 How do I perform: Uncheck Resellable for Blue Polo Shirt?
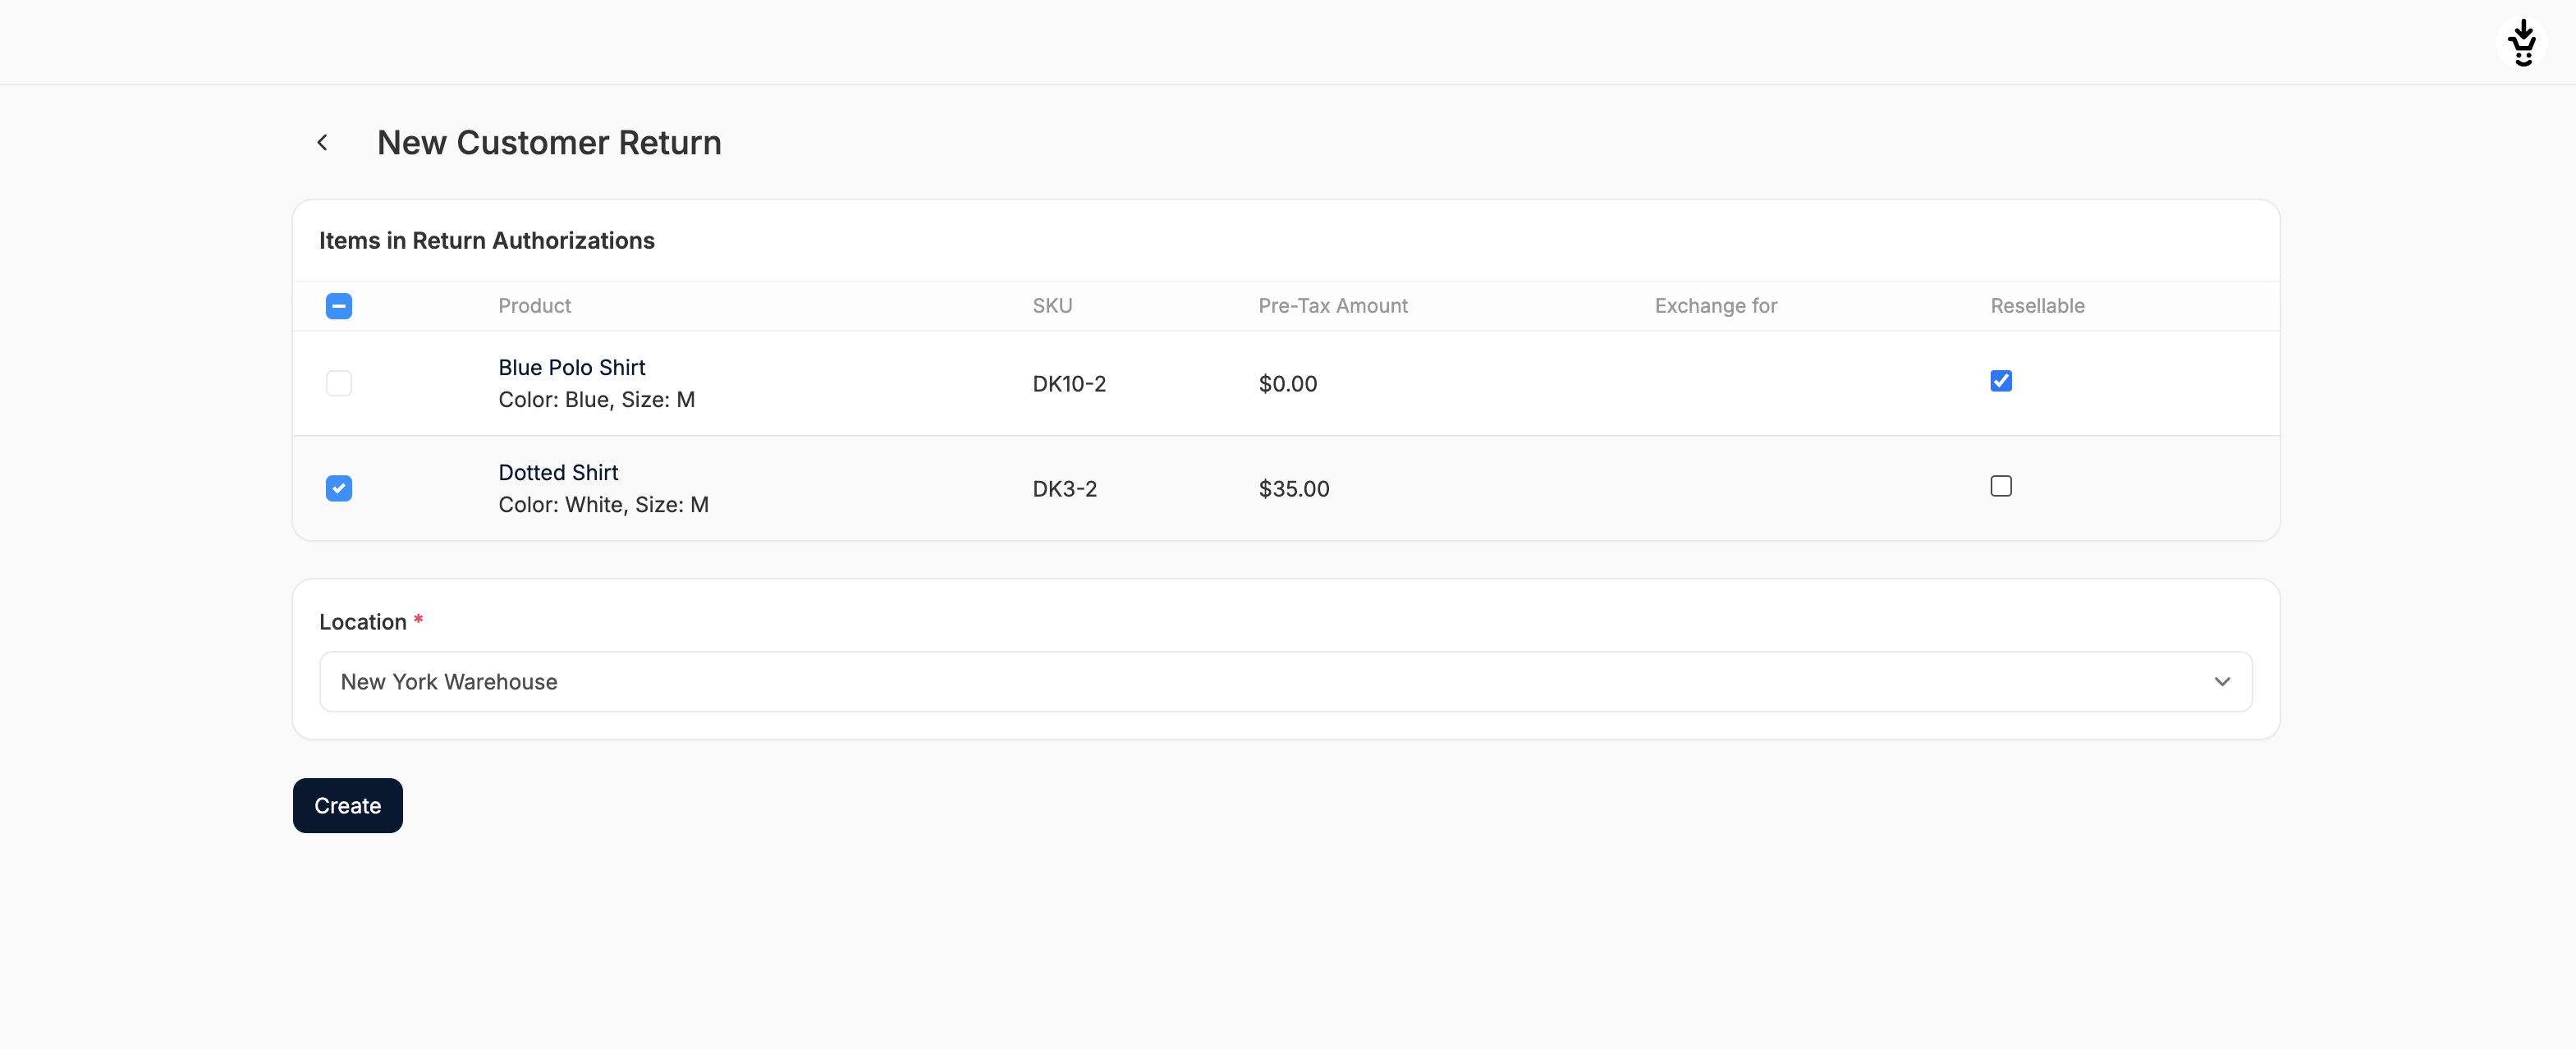tap(2000, 381)
